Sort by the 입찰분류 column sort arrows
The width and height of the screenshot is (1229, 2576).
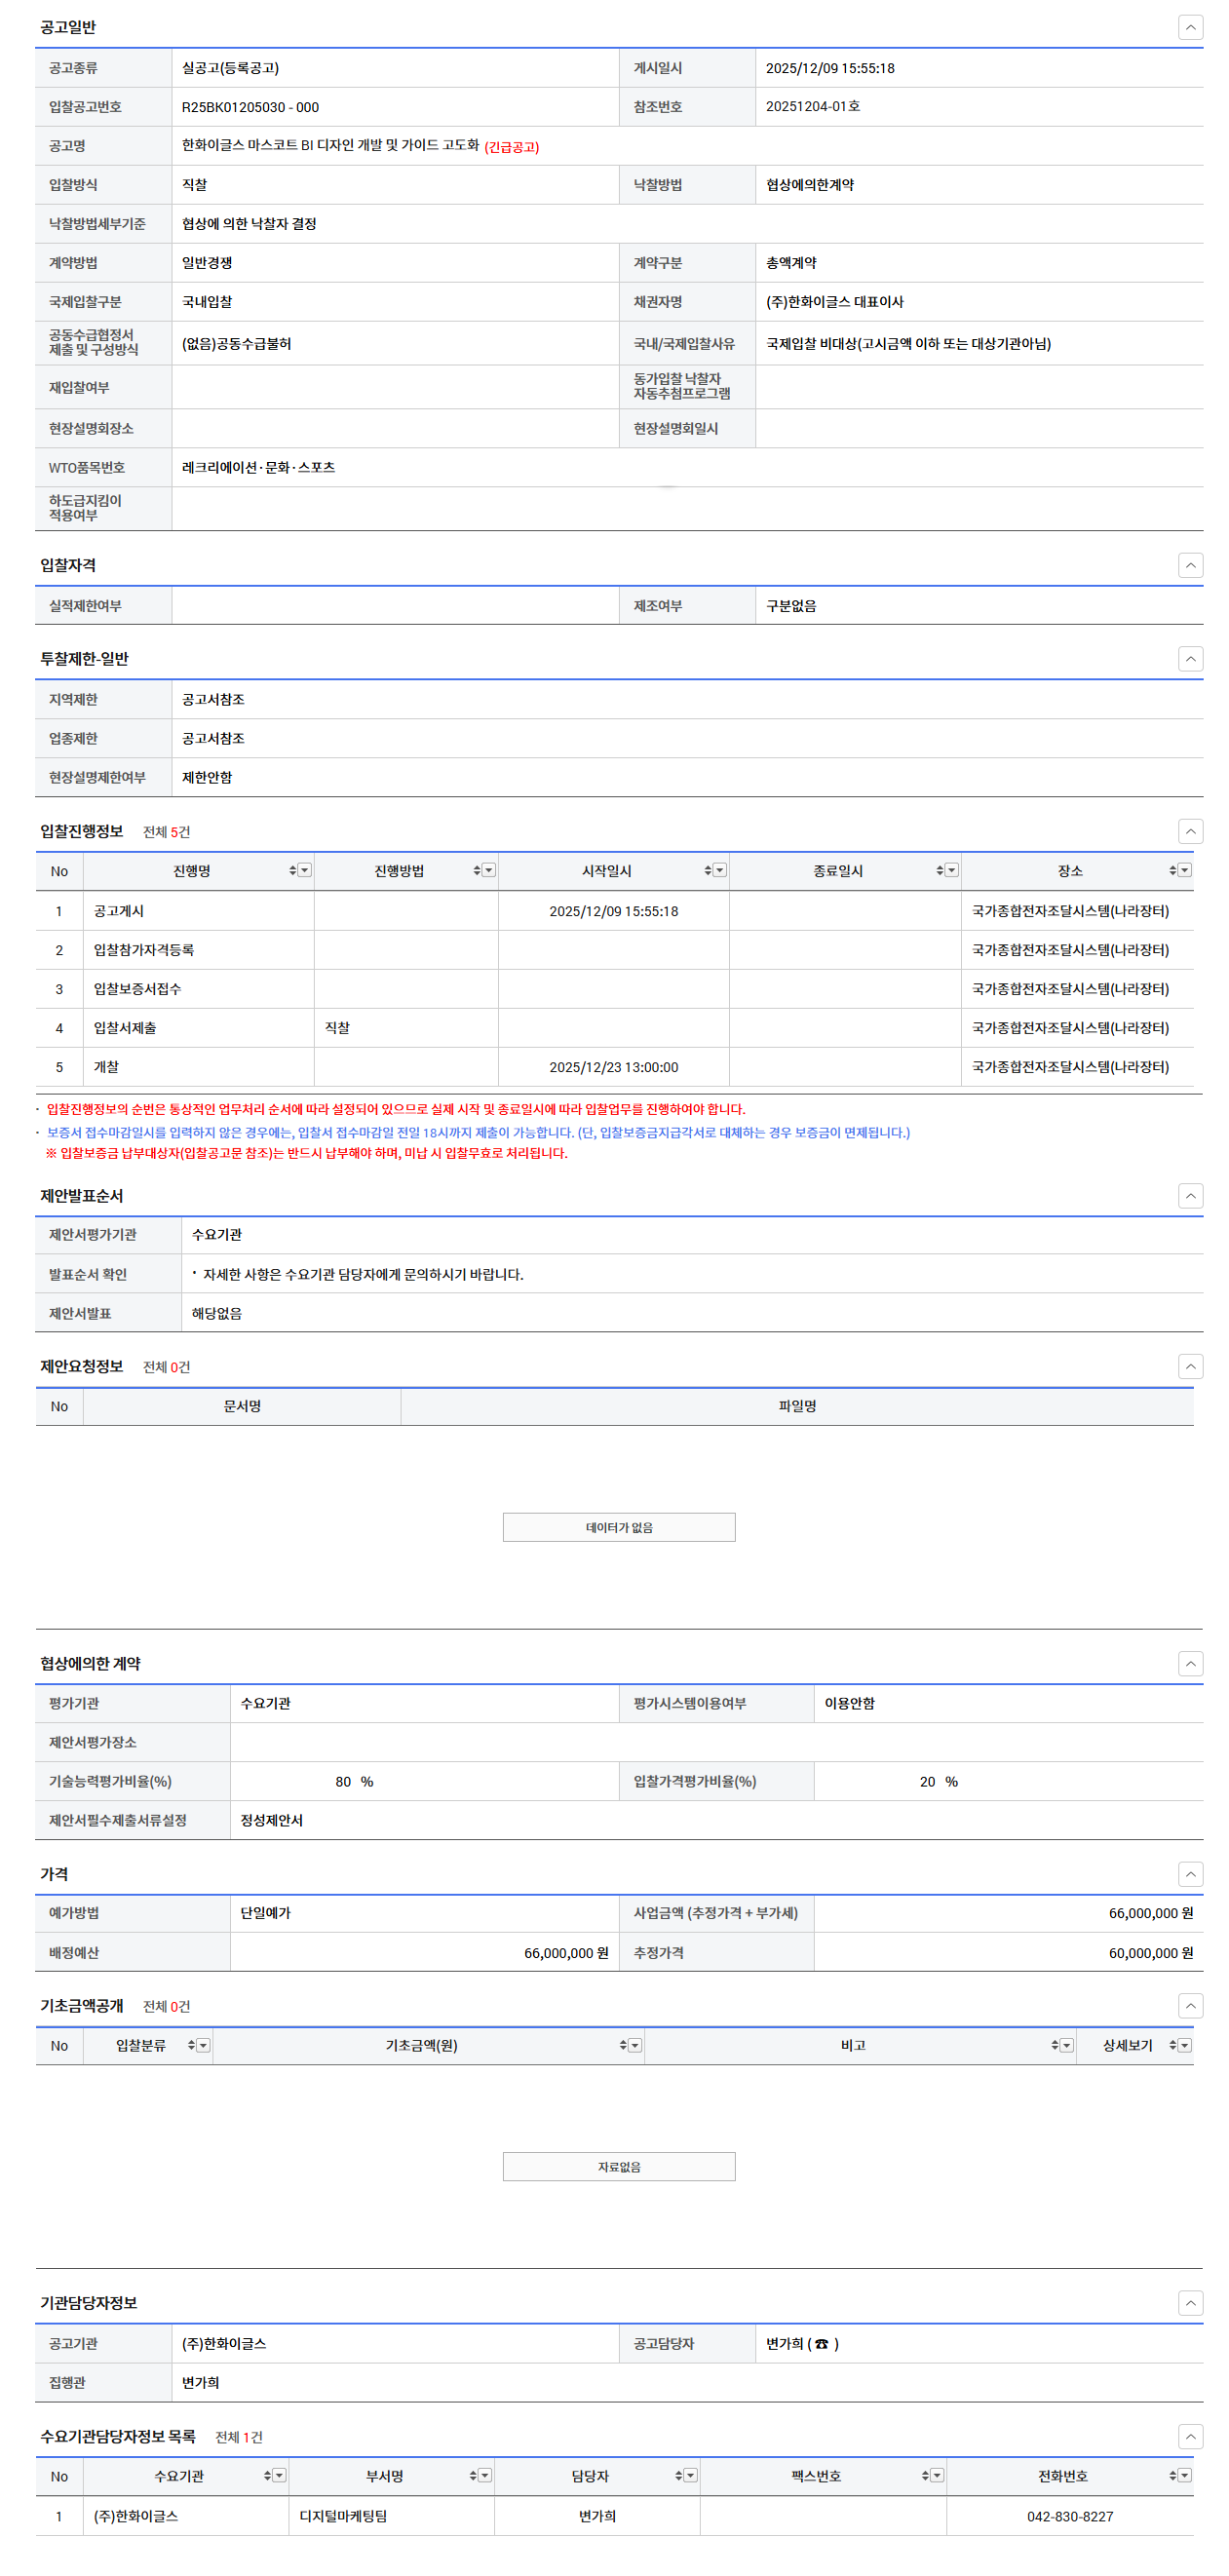[x=191, y=2045]
